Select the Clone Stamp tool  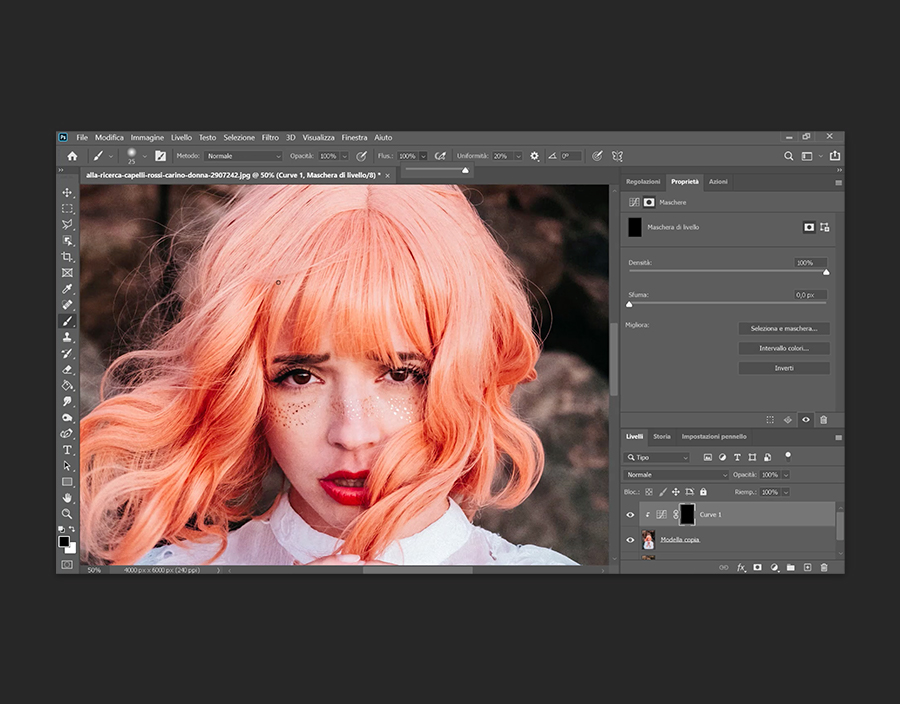click(67, 337)
